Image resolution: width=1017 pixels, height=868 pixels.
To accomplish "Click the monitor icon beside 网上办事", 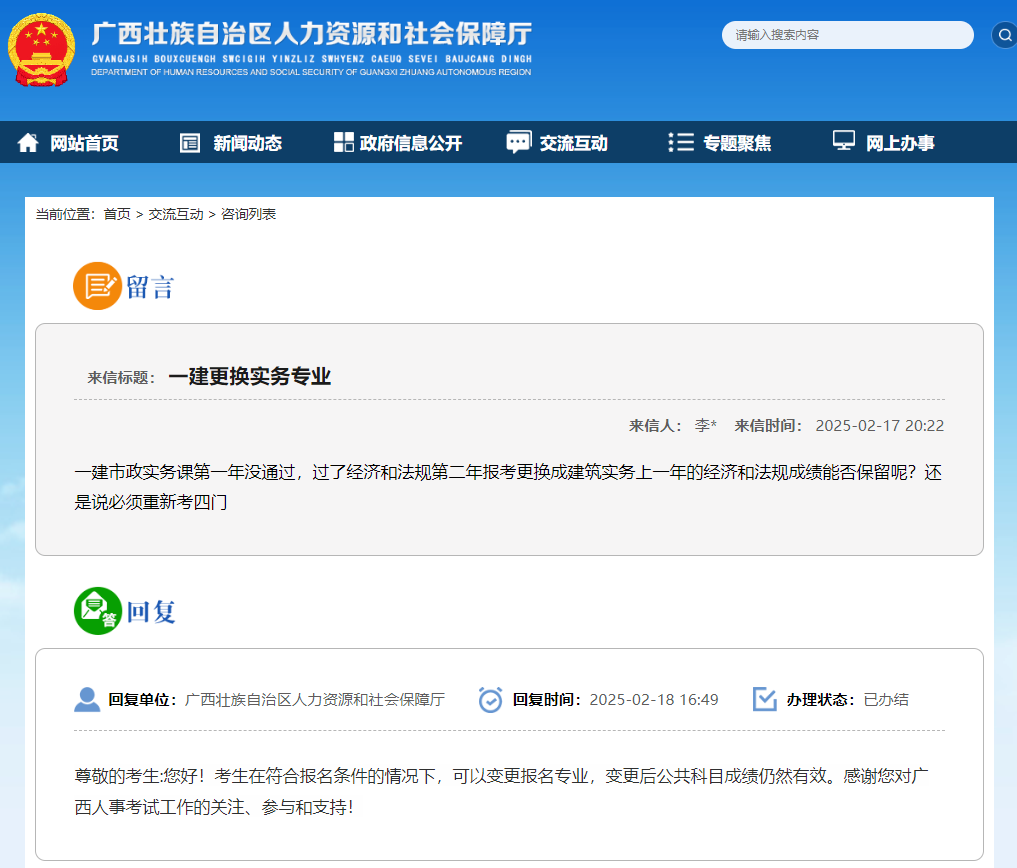I will (x=844, y=141).
